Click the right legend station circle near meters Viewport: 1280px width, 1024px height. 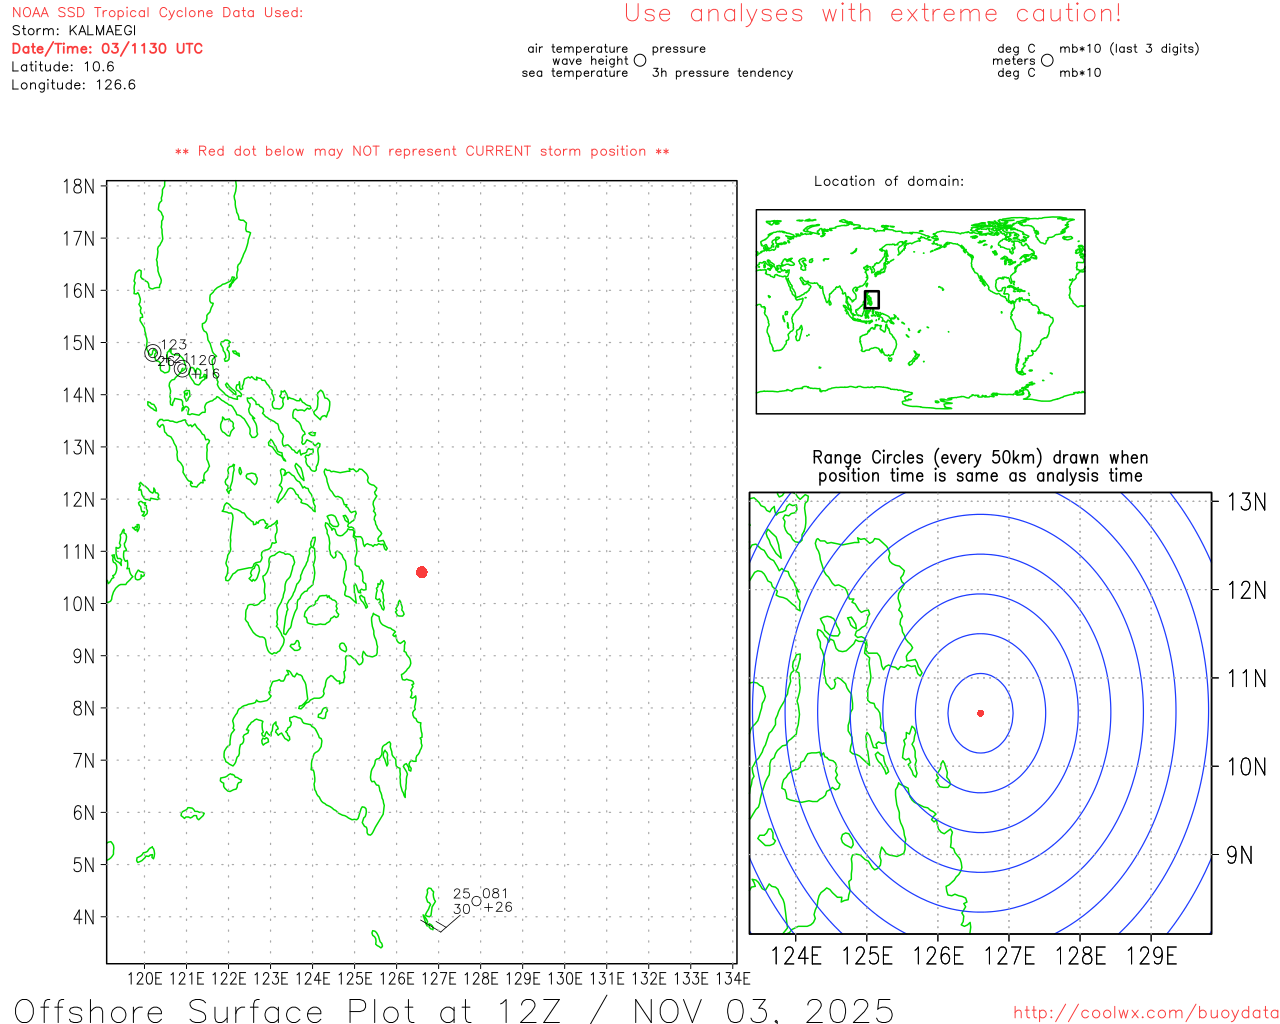(x=1047, y=61)
